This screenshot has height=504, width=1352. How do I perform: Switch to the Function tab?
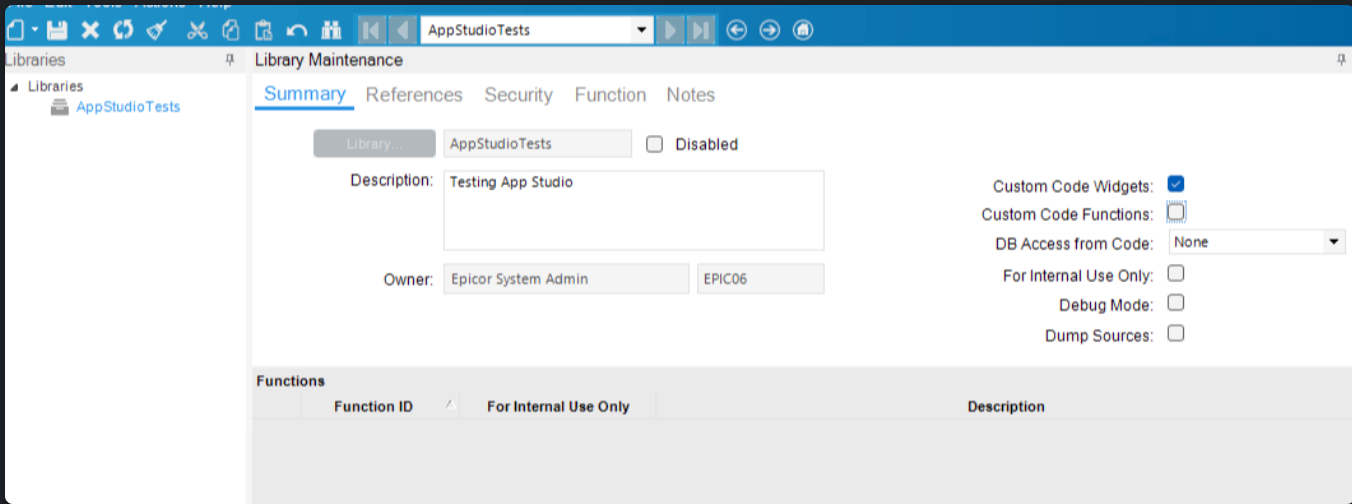610,95
